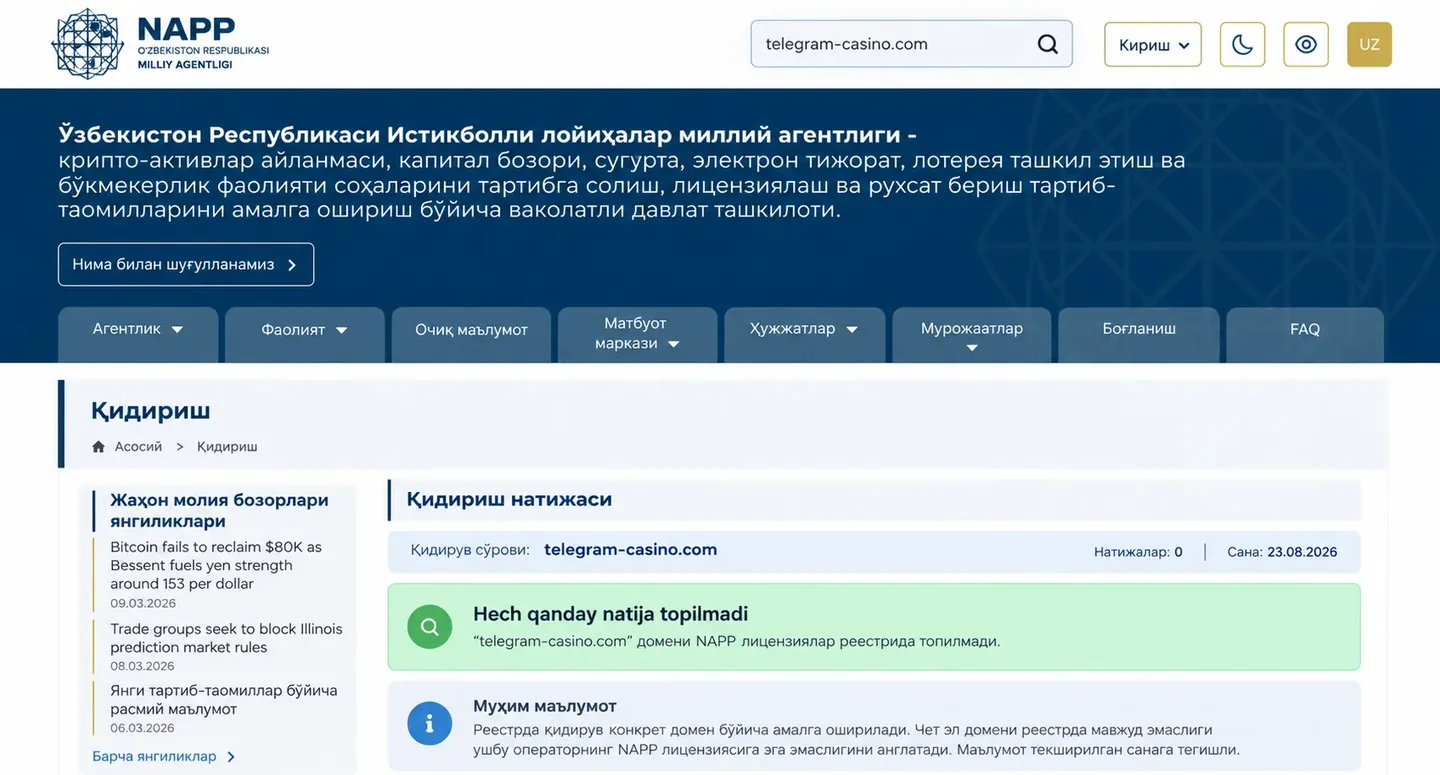The width and height of the screenshot is (1440, 775).
Task: Click the Муҳим маълумот heading
Action: click(545, 706)
